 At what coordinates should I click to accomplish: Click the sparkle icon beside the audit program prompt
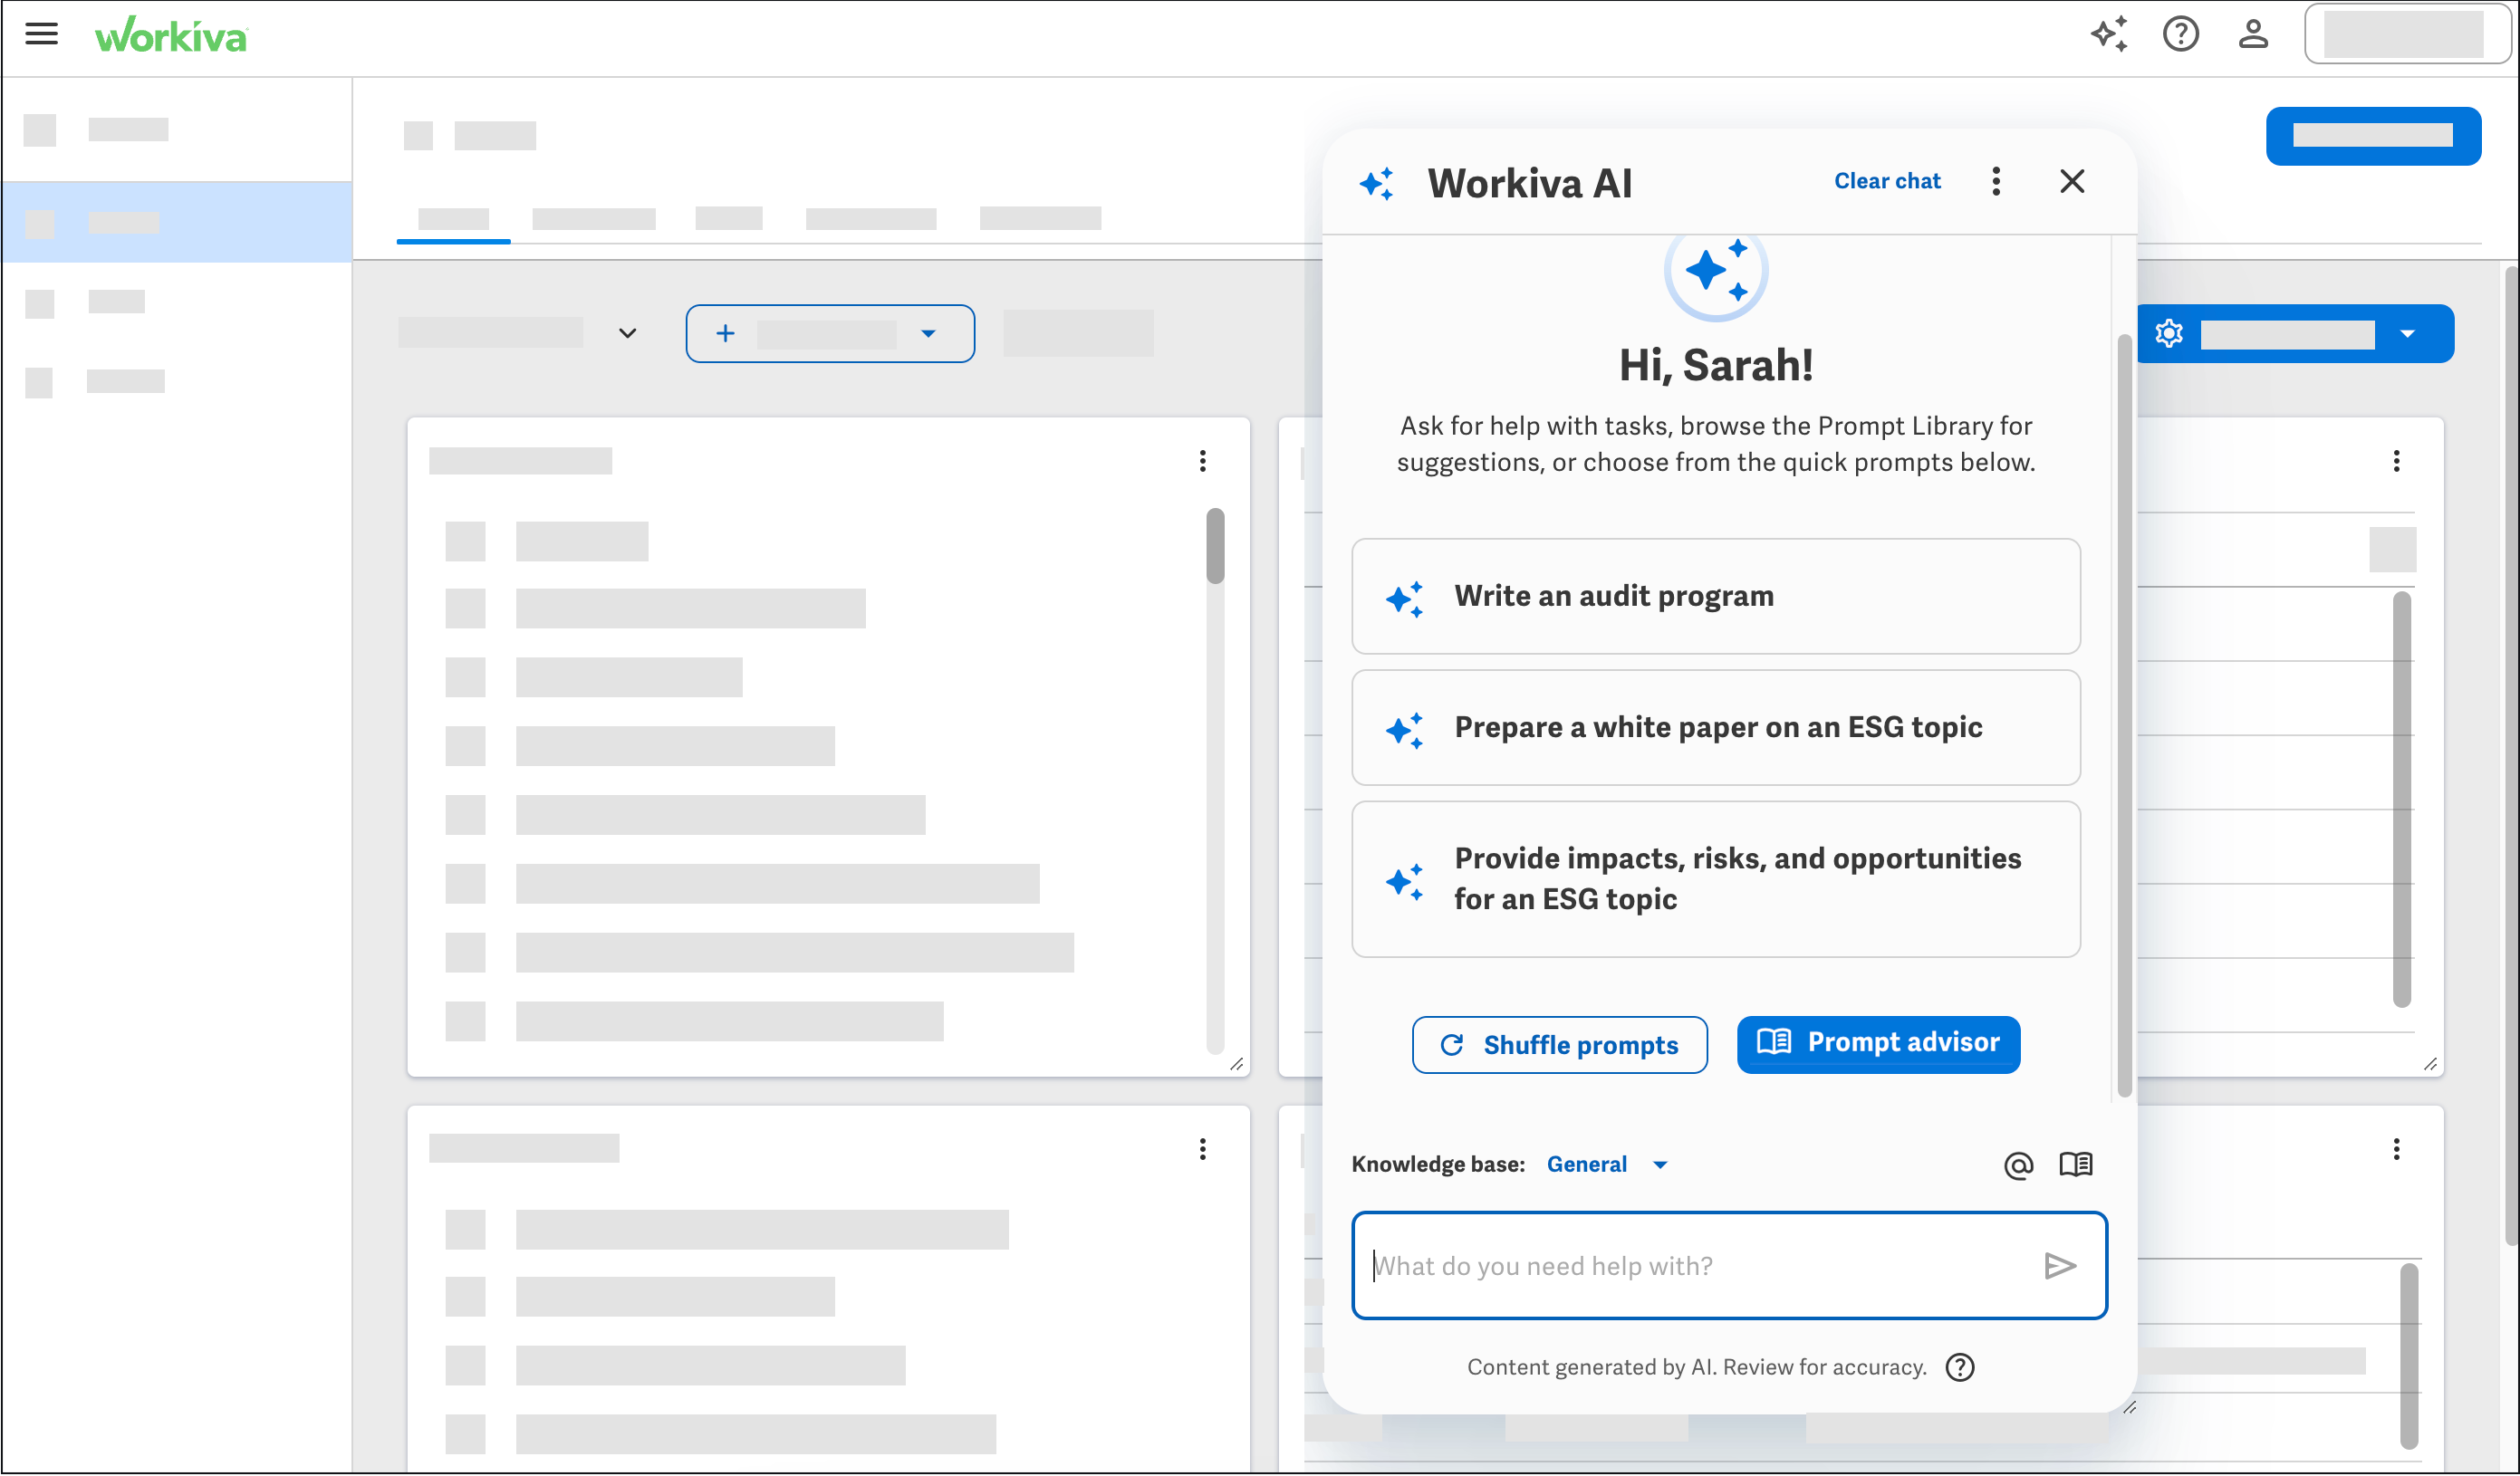(x=1404, y=596)
